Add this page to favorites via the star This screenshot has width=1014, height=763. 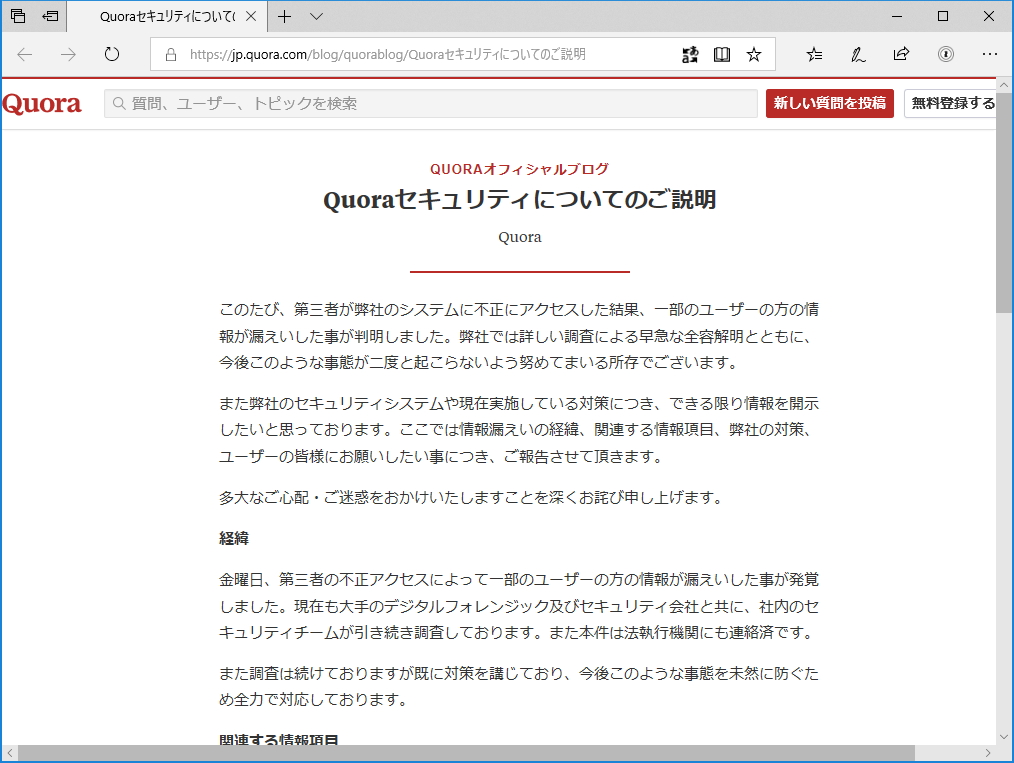coord(754,55)
